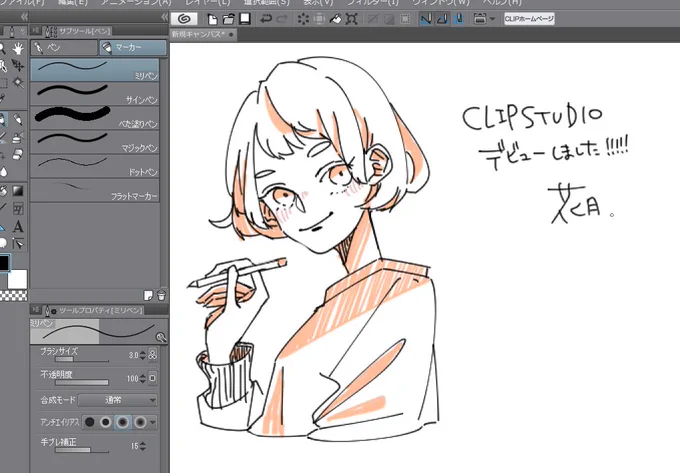The width and height of the screenshot is (680, 473).
Task: Select the Pencil tool icon
Action: (18, 119)
